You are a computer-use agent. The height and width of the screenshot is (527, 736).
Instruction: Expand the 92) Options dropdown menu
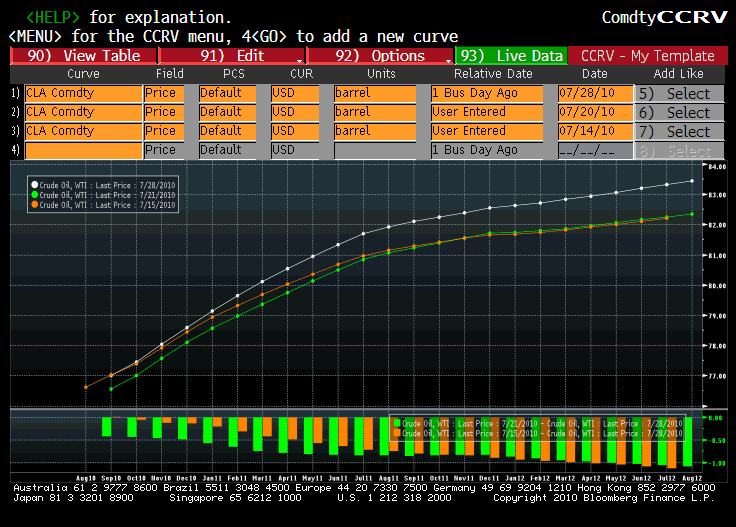pos(380,56)
